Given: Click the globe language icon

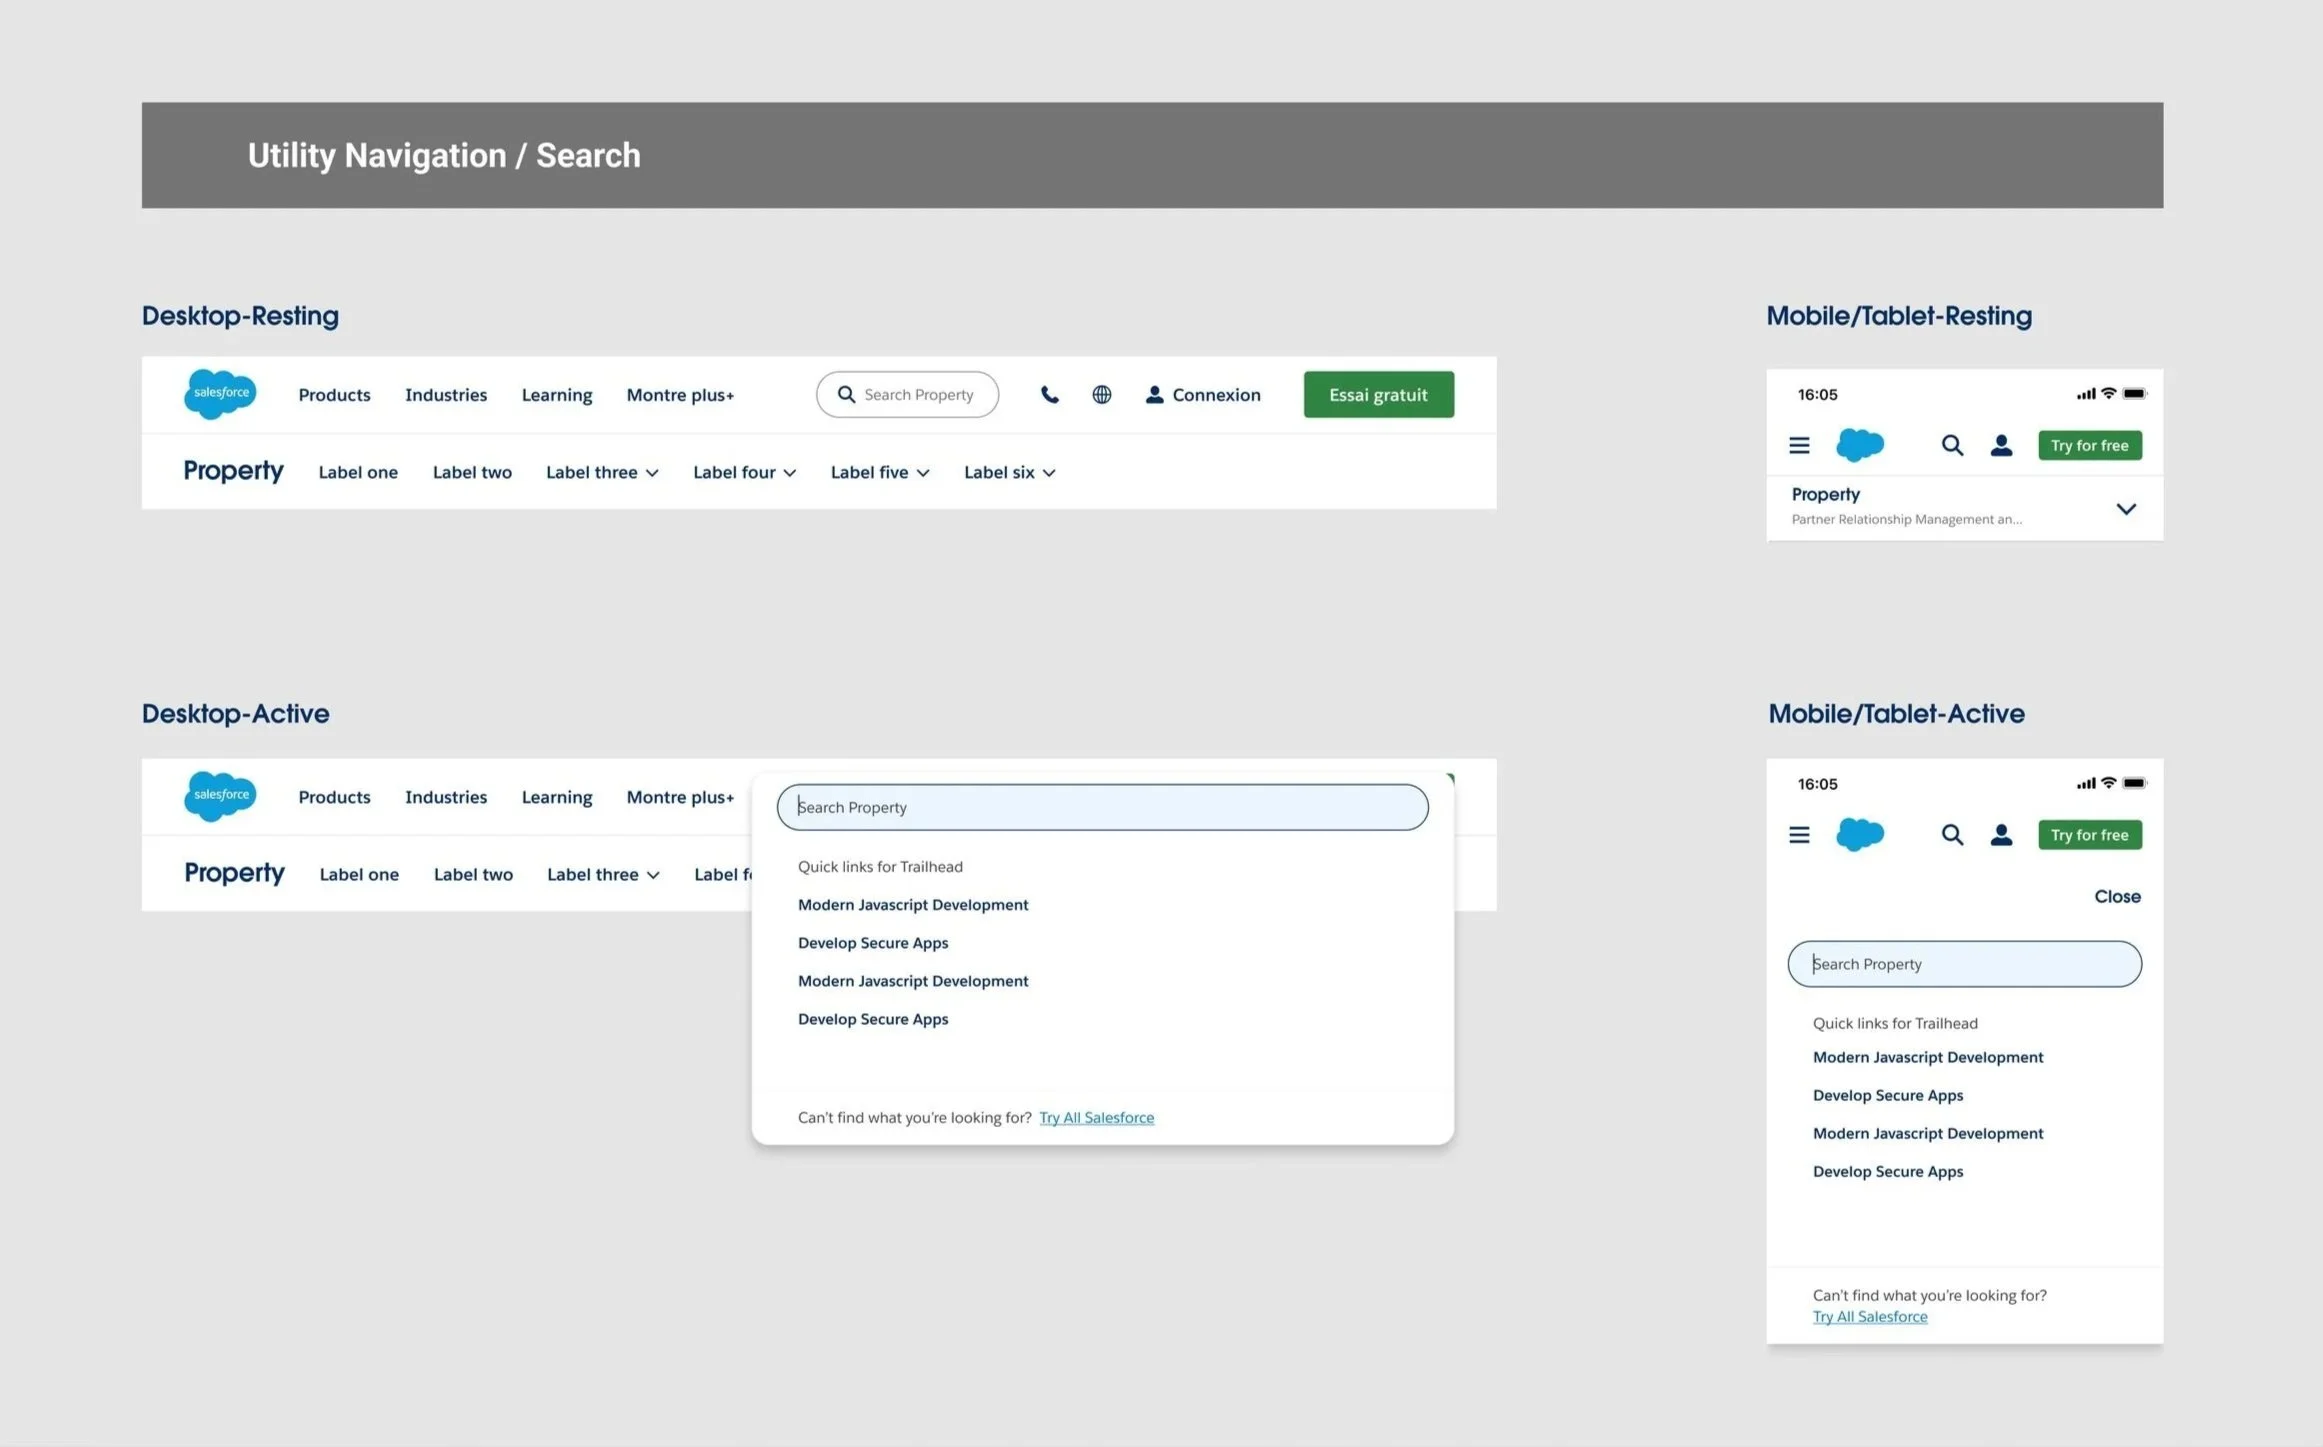Looking at the screenshot, I should [x=1101, y=395].
